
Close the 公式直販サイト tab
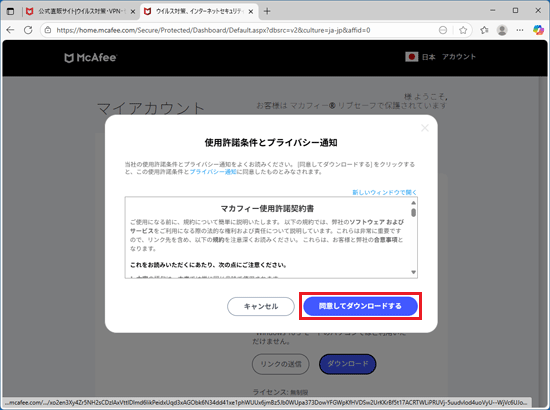pos(133,12)
